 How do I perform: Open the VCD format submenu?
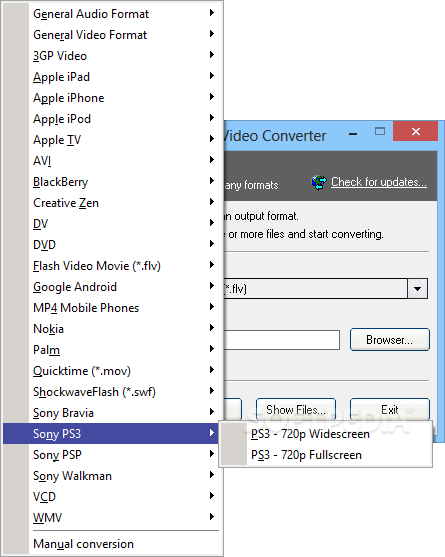112,496
